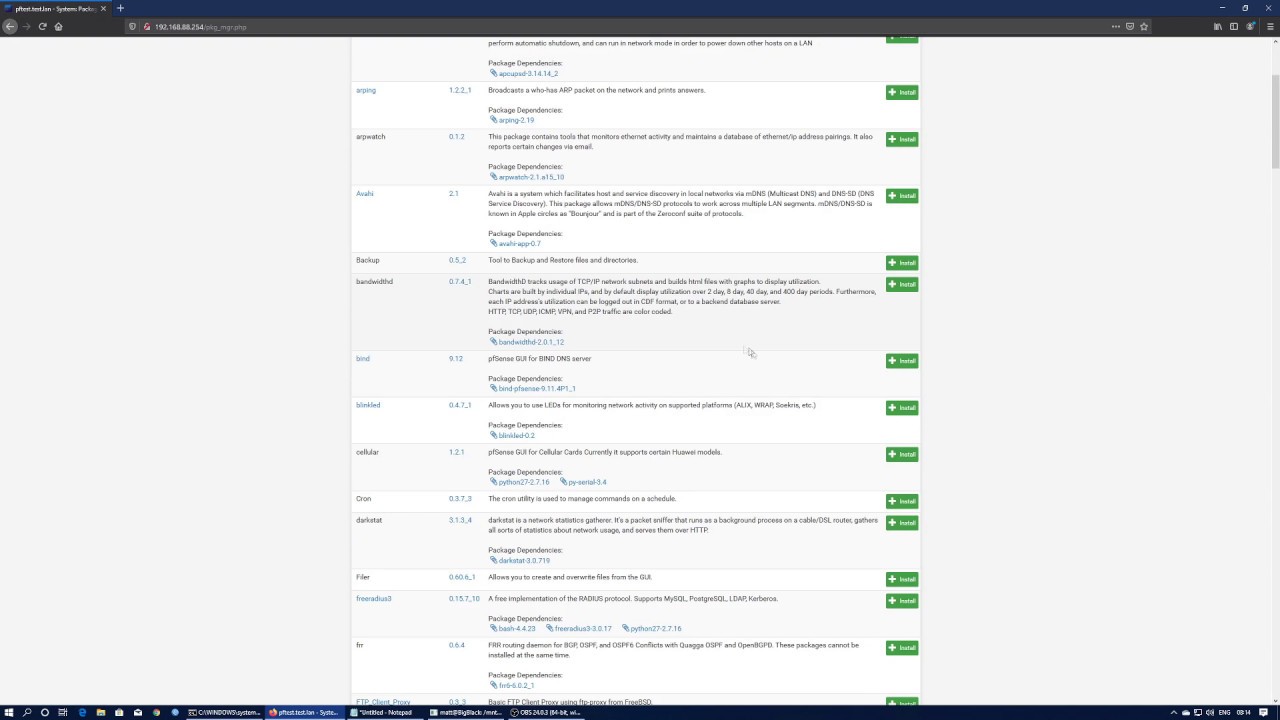Screen dimensions: 1280x720
Task: Open avahi-app-0.7 dependency link
Action: (515, 243)
